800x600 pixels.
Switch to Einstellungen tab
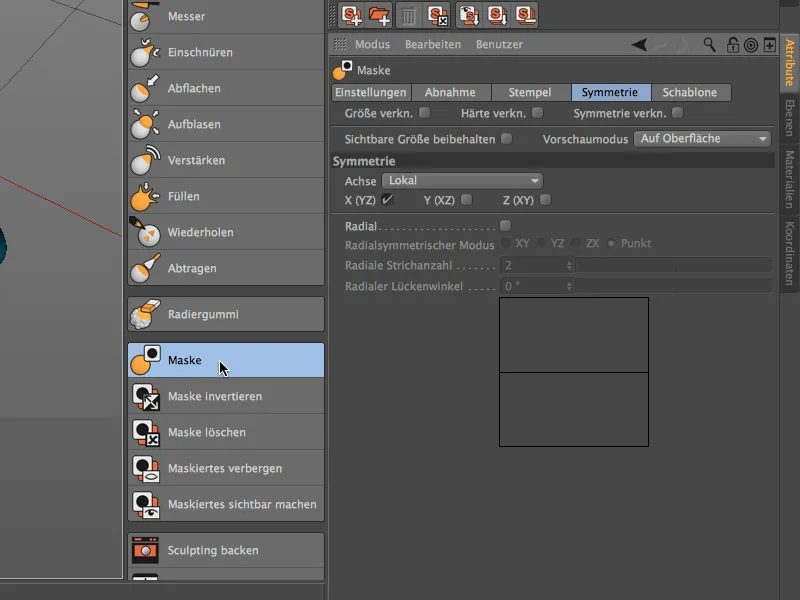click(x=371, y=92)
